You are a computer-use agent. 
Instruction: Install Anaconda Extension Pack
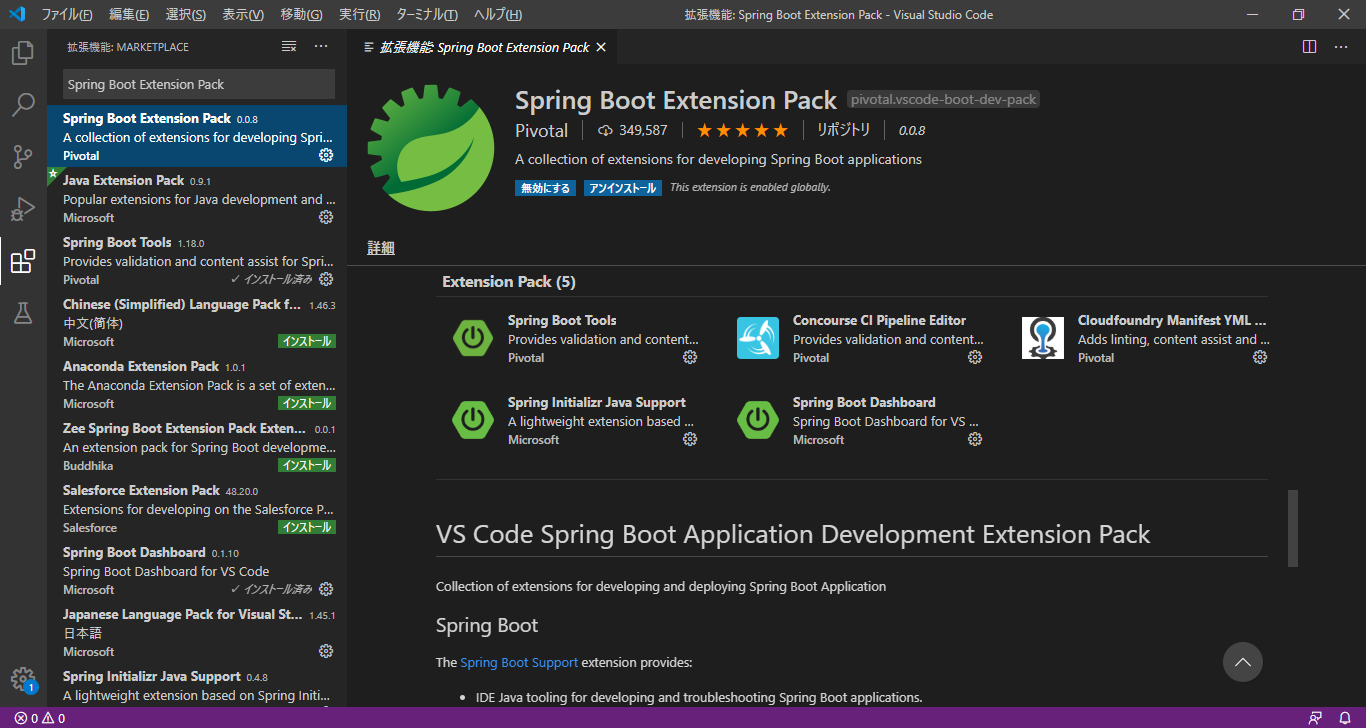click(x=307, y=403)
